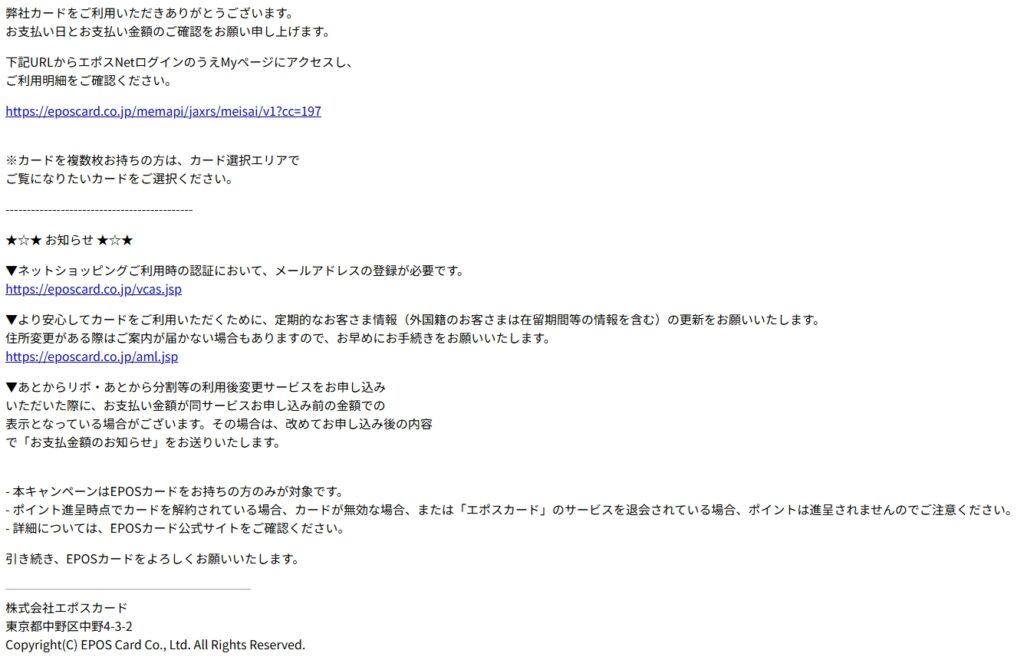Click the line 本キャンペーンはEPOSカードをお持ちの方のみ
This screenshot has height=660, width=1024.
pyautogui.click(x=174, y=492)
